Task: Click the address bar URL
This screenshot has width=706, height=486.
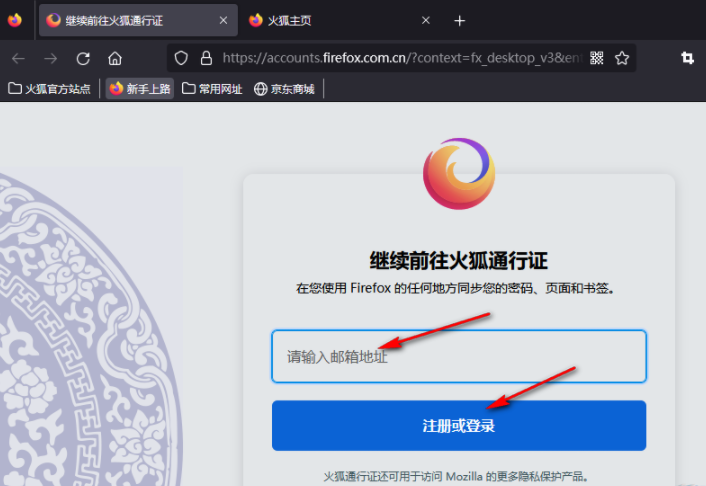Action: [x=402, y=58]
